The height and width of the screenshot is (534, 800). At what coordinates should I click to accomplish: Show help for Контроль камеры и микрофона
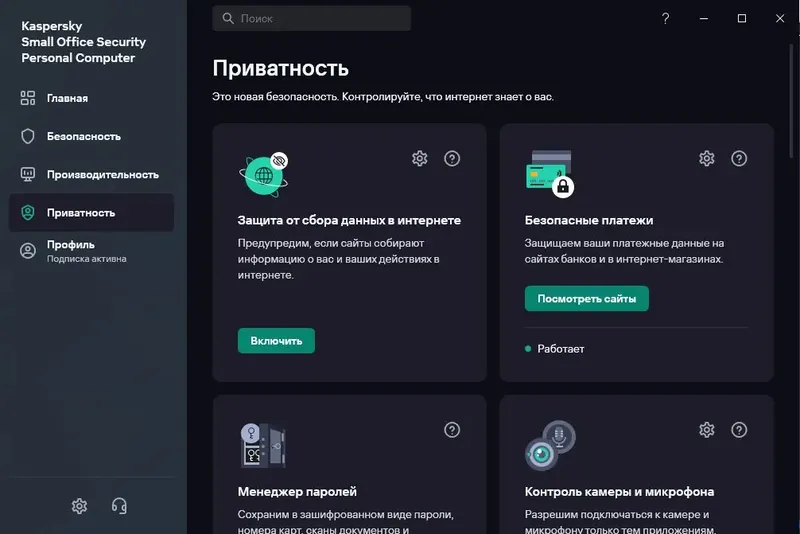(739, 430)
